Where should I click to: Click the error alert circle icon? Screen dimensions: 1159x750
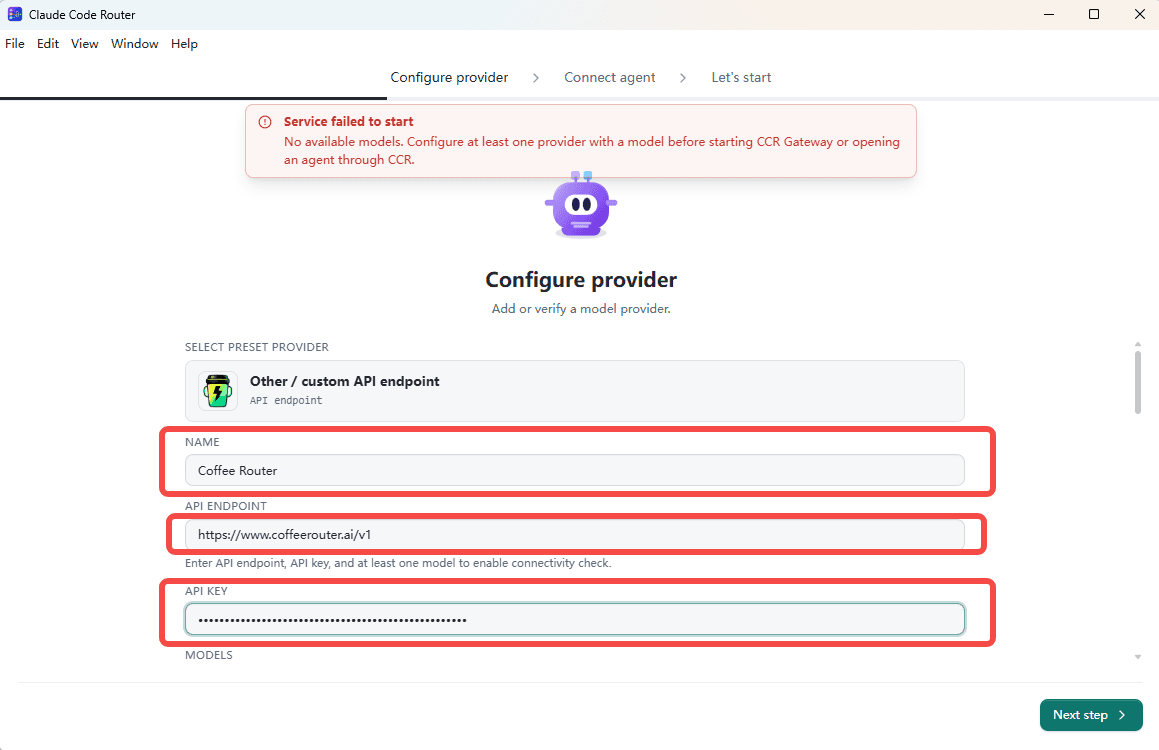pyautogui.click(x=265, y=122)
